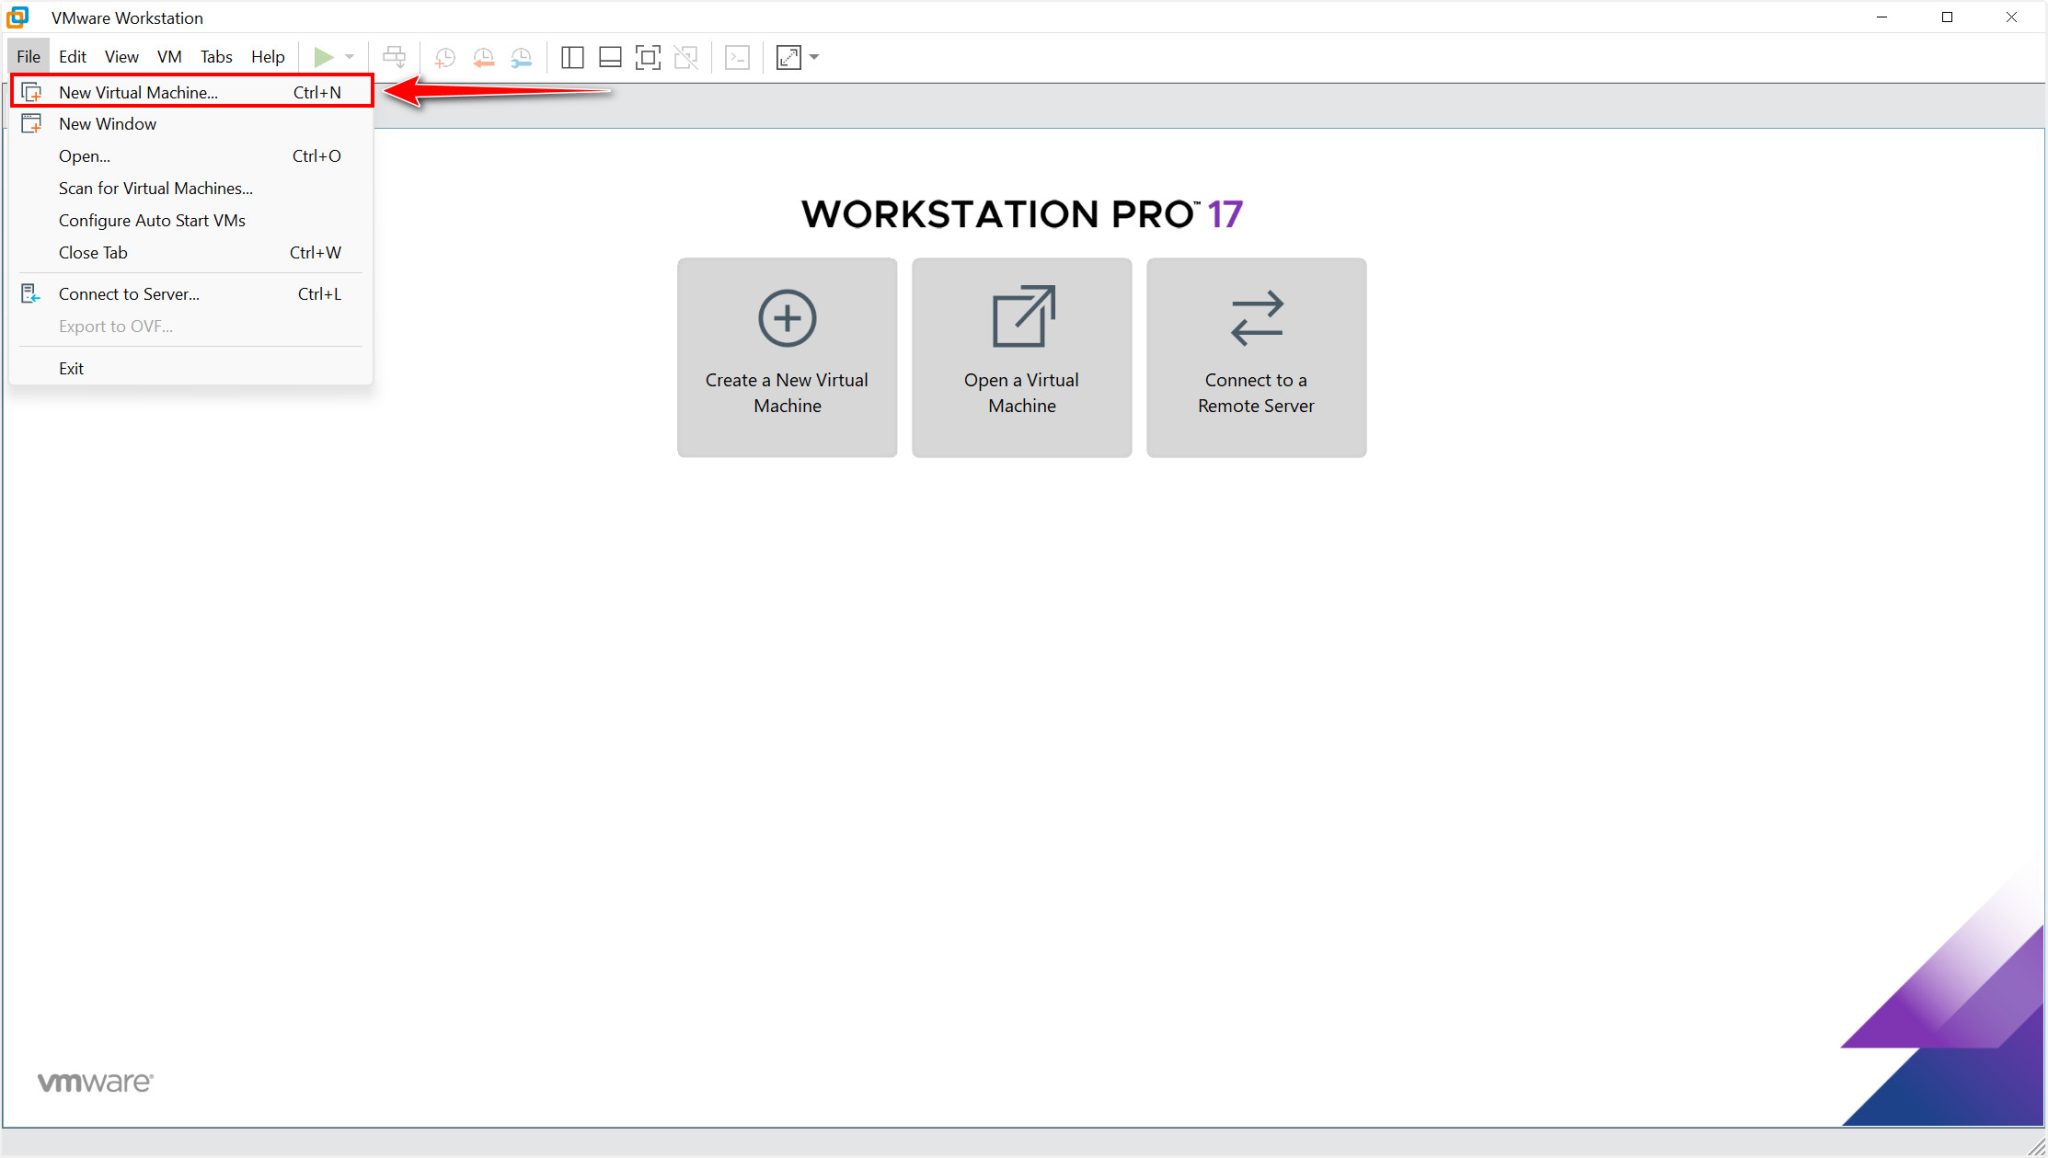Enter full screen mode via the toolbar
The image size is (2048, 1158).
coord(648,57)
